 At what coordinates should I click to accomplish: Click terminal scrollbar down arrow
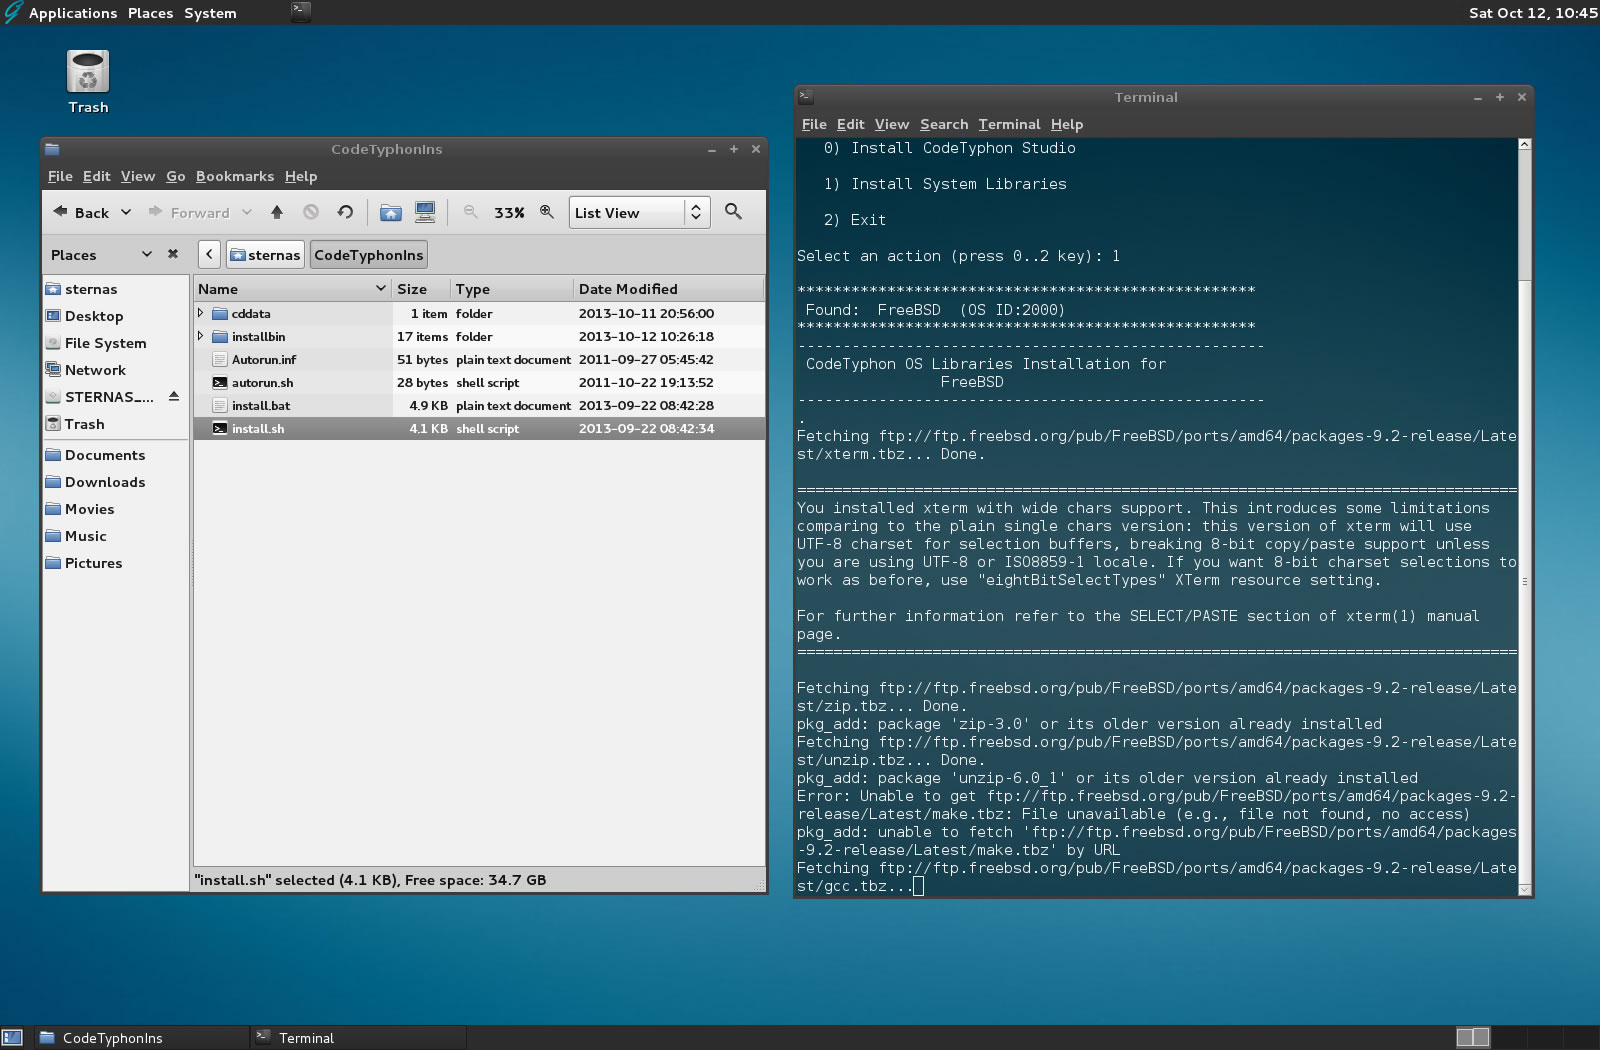coord(1524,889)
